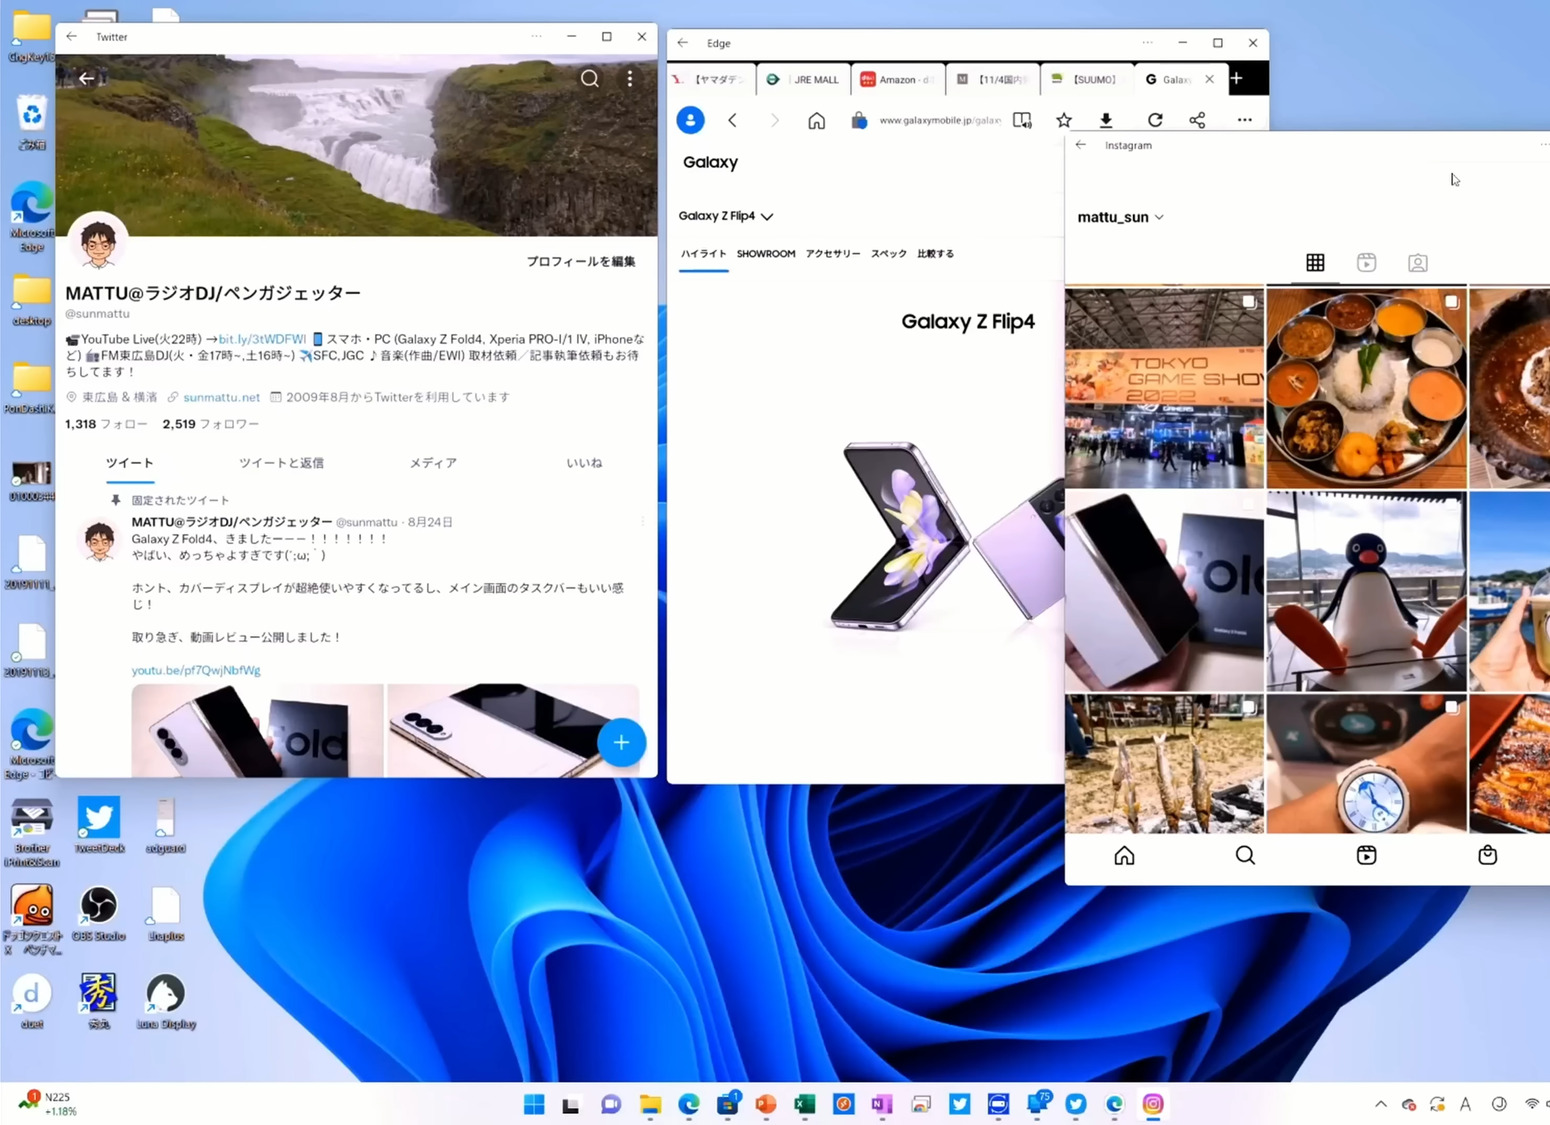Switch to the ツイートと返信 tab
This screenshot has width=1550, height=1125.
coord(281,463)
